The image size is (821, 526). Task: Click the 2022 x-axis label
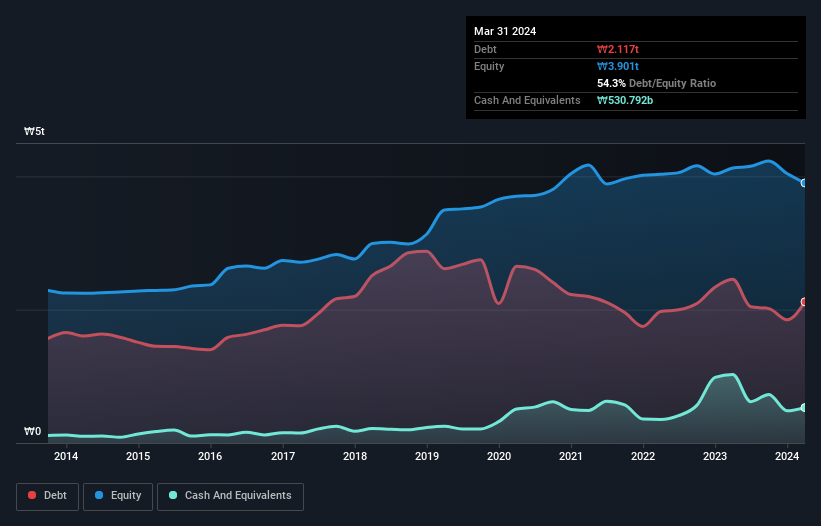[643, 456]
